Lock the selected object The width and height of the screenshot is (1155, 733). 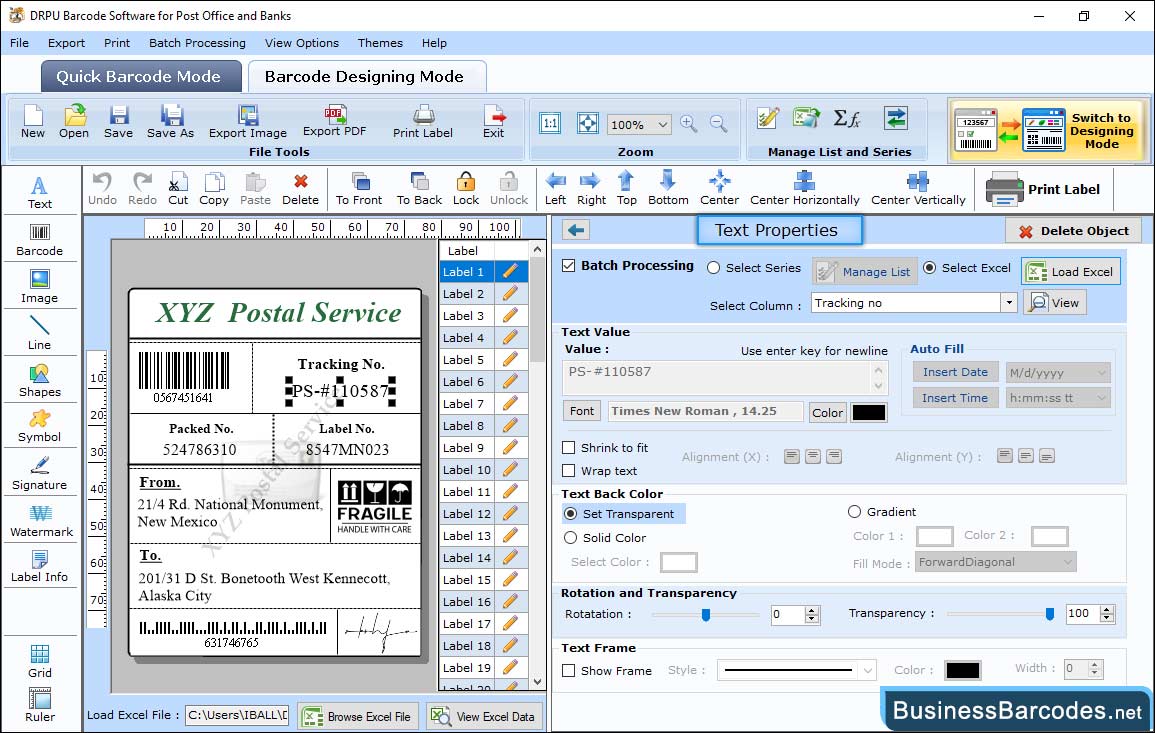[466, 189]
